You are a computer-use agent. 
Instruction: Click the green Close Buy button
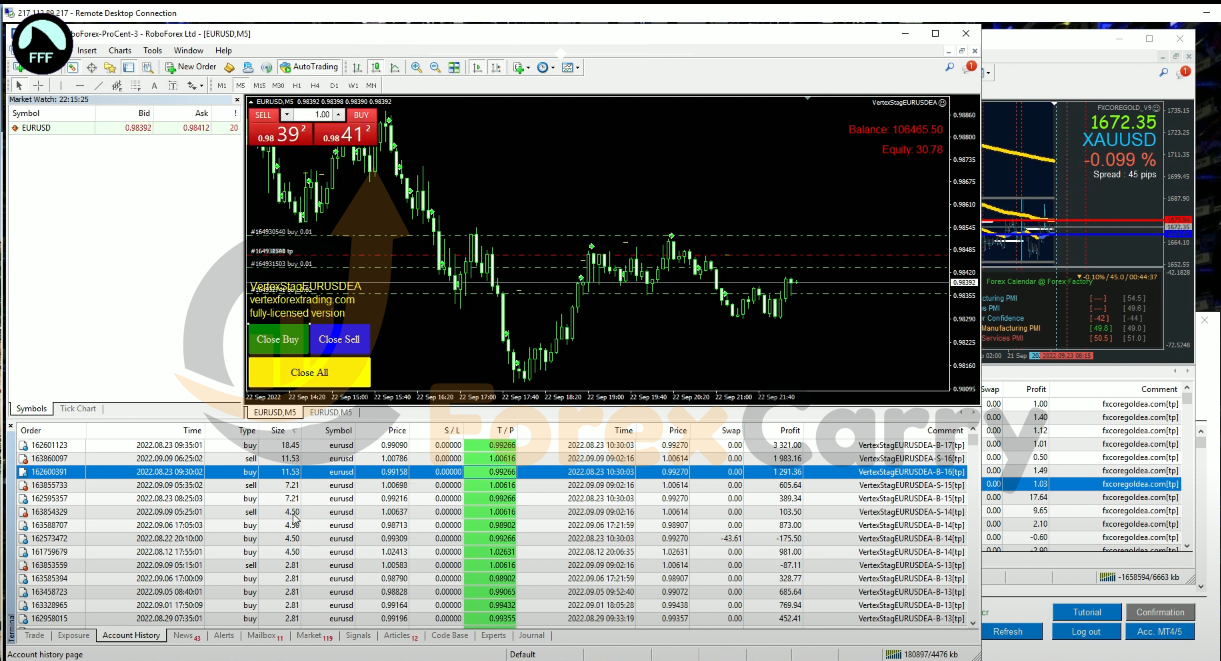[278, 339]
